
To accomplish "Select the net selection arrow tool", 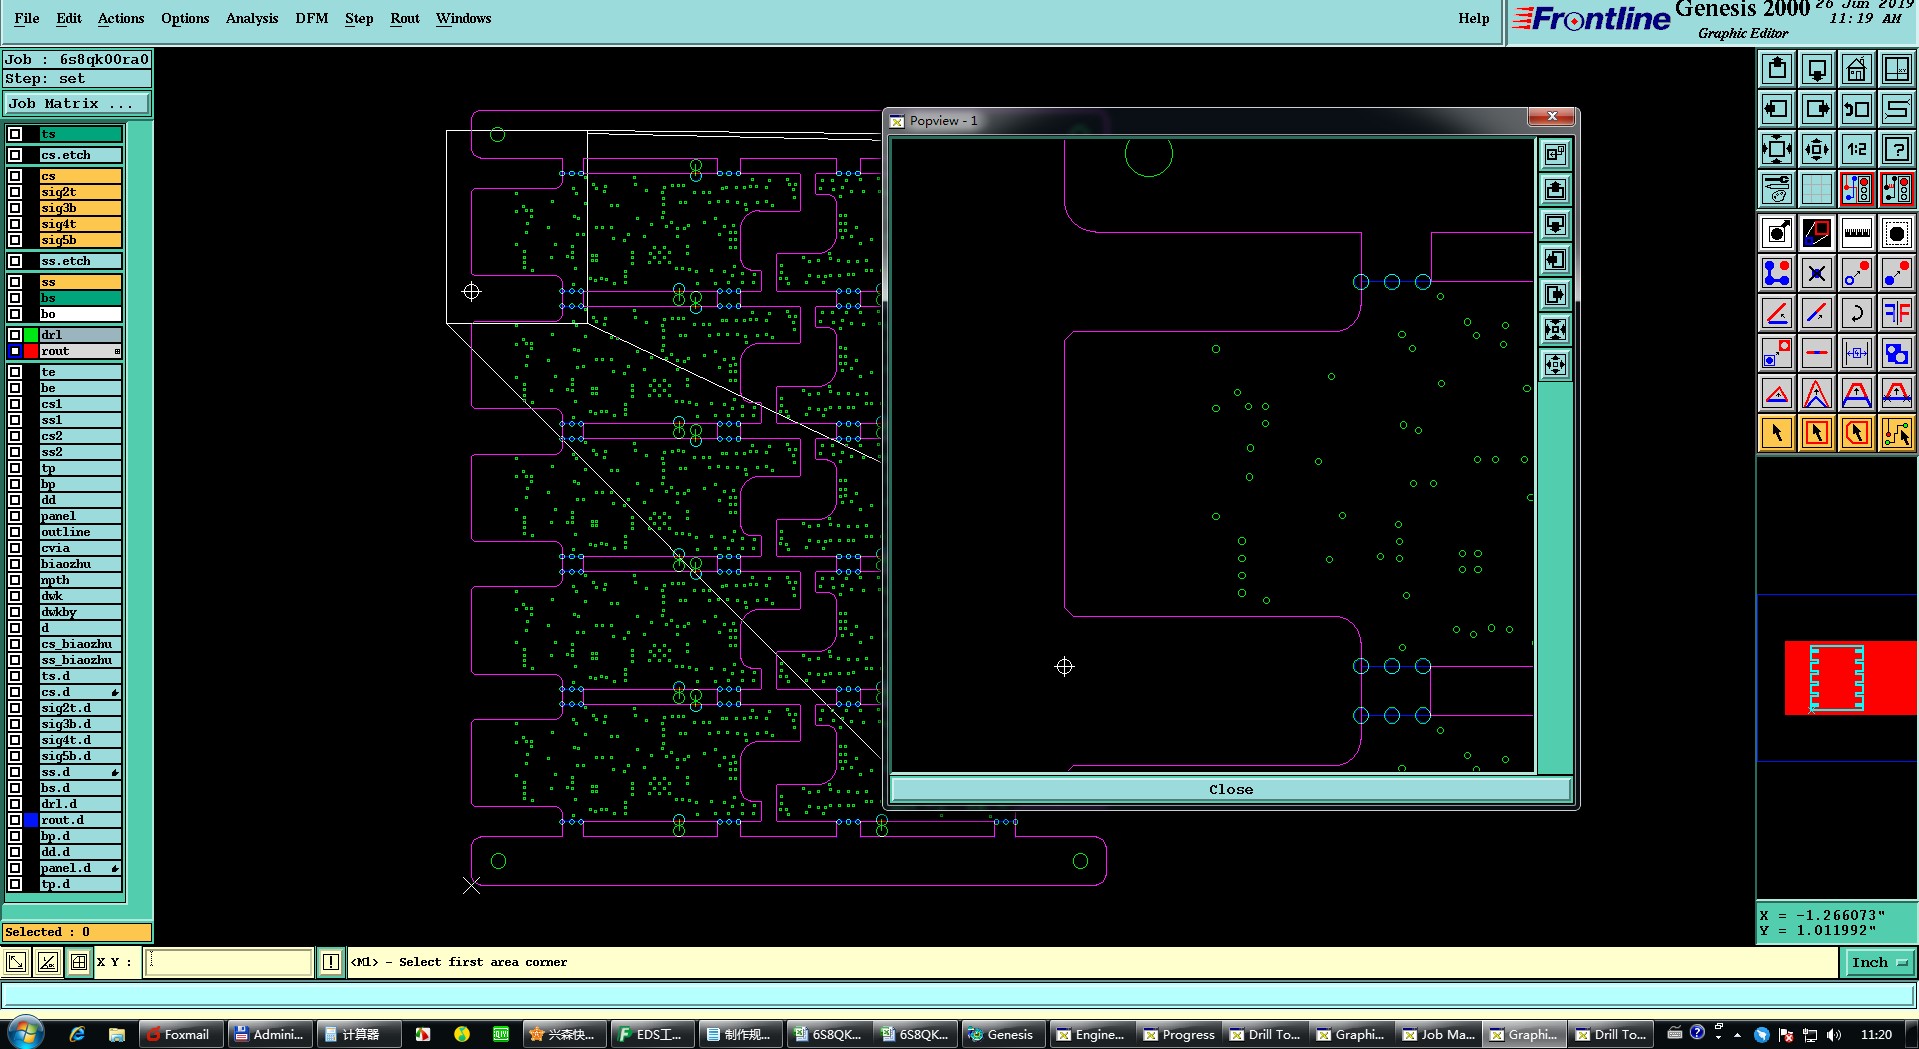I will (1897, 433).
